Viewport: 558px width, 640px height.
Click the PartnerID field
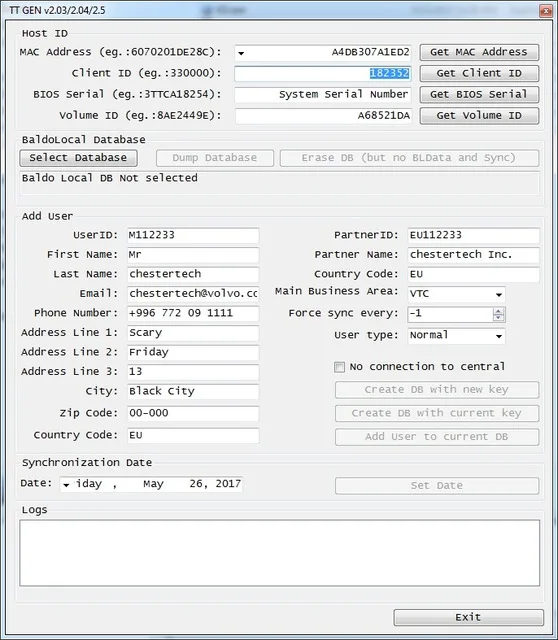tap(474, 236)
